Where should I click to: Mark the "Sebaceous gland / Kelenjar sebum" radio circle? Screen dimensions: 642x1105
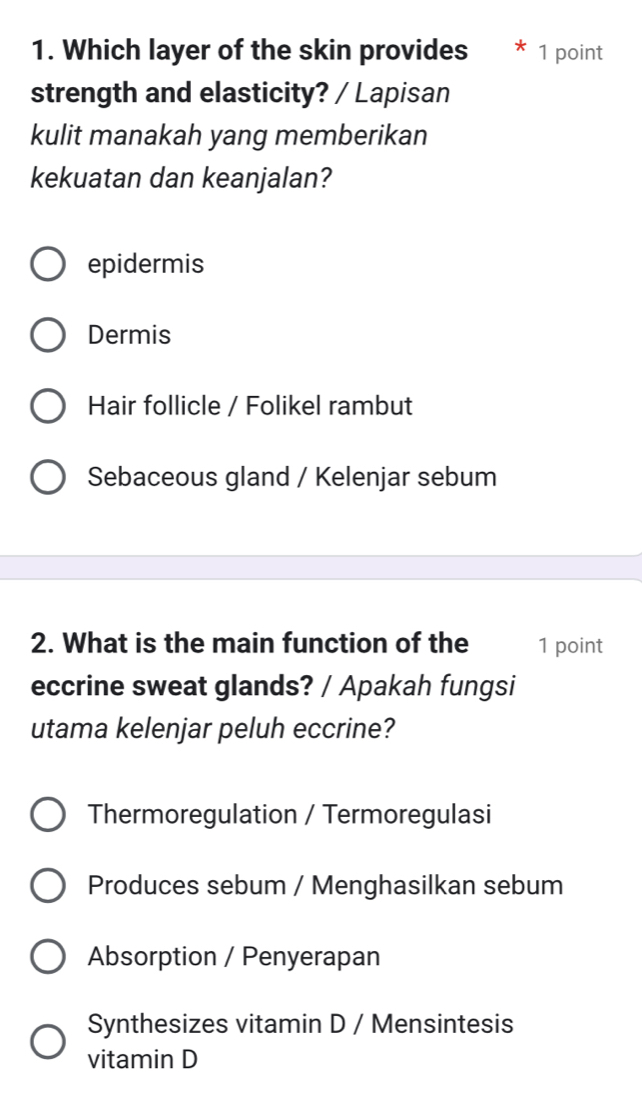point(48,478)
